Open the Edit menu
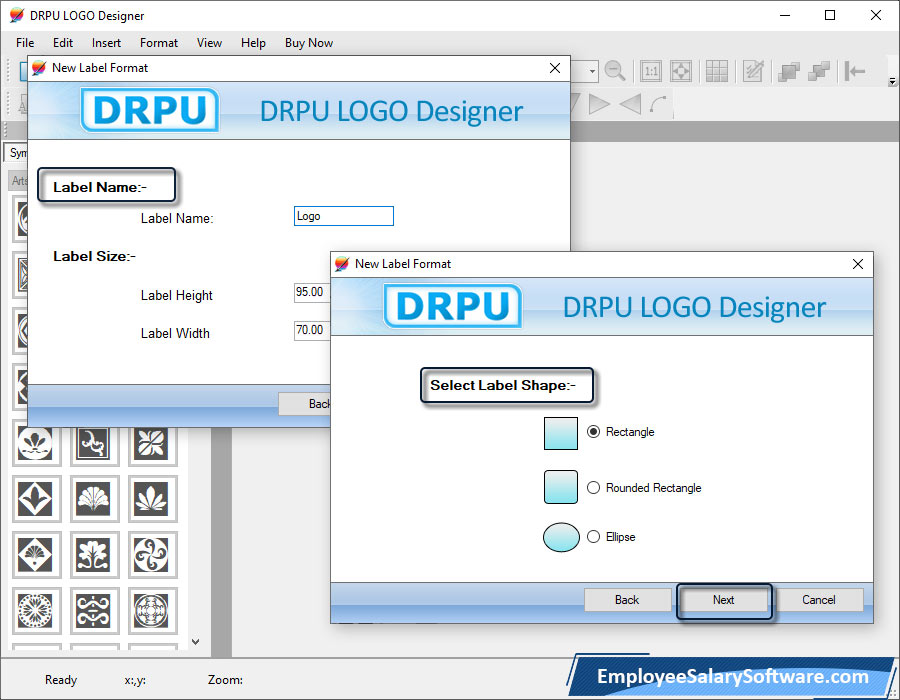900x700 pixels. pos(63,43)
